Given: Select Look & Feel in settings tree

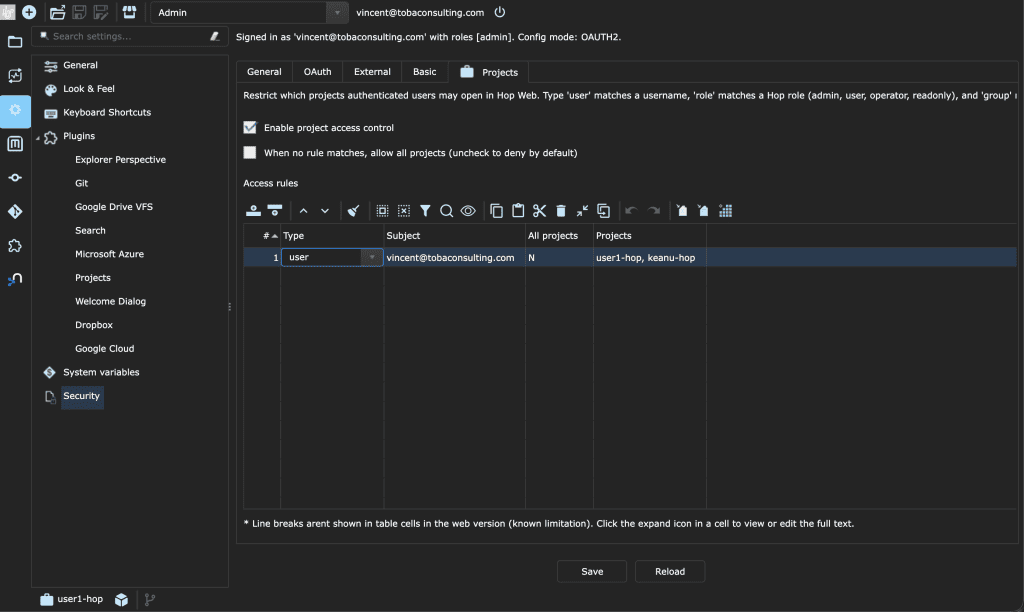Looking at the screenshot, I should click(x=89, y=88).
